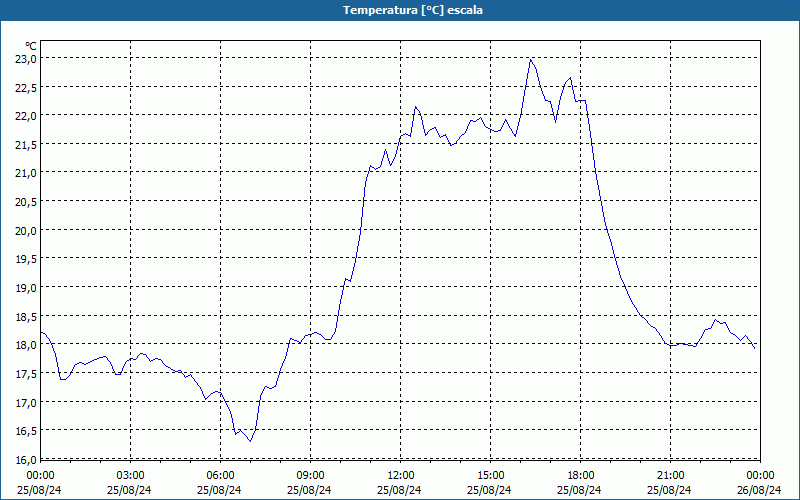800x500 pixels.
Task: Click the 25/08/24 date under 15:00
Action: click(x=489, y=490)
